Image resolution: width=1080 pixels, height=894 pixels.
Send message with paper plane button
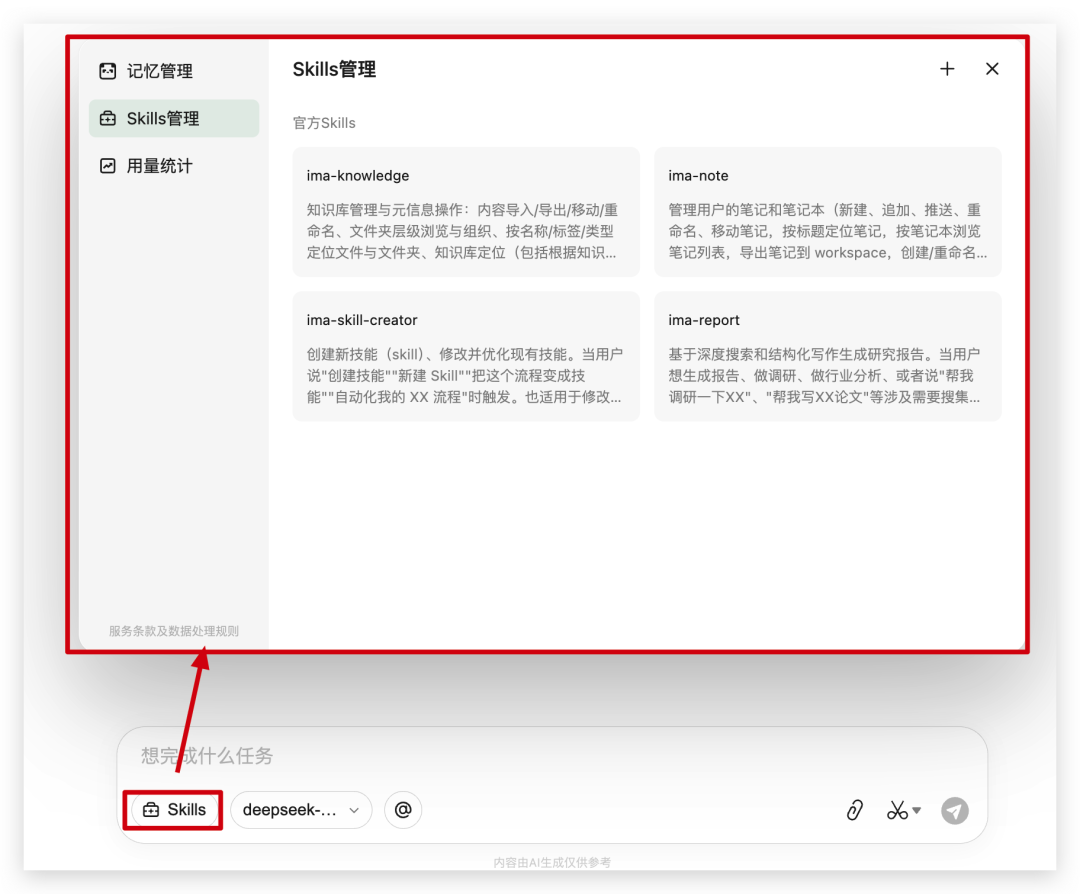[x=955, y=811]
